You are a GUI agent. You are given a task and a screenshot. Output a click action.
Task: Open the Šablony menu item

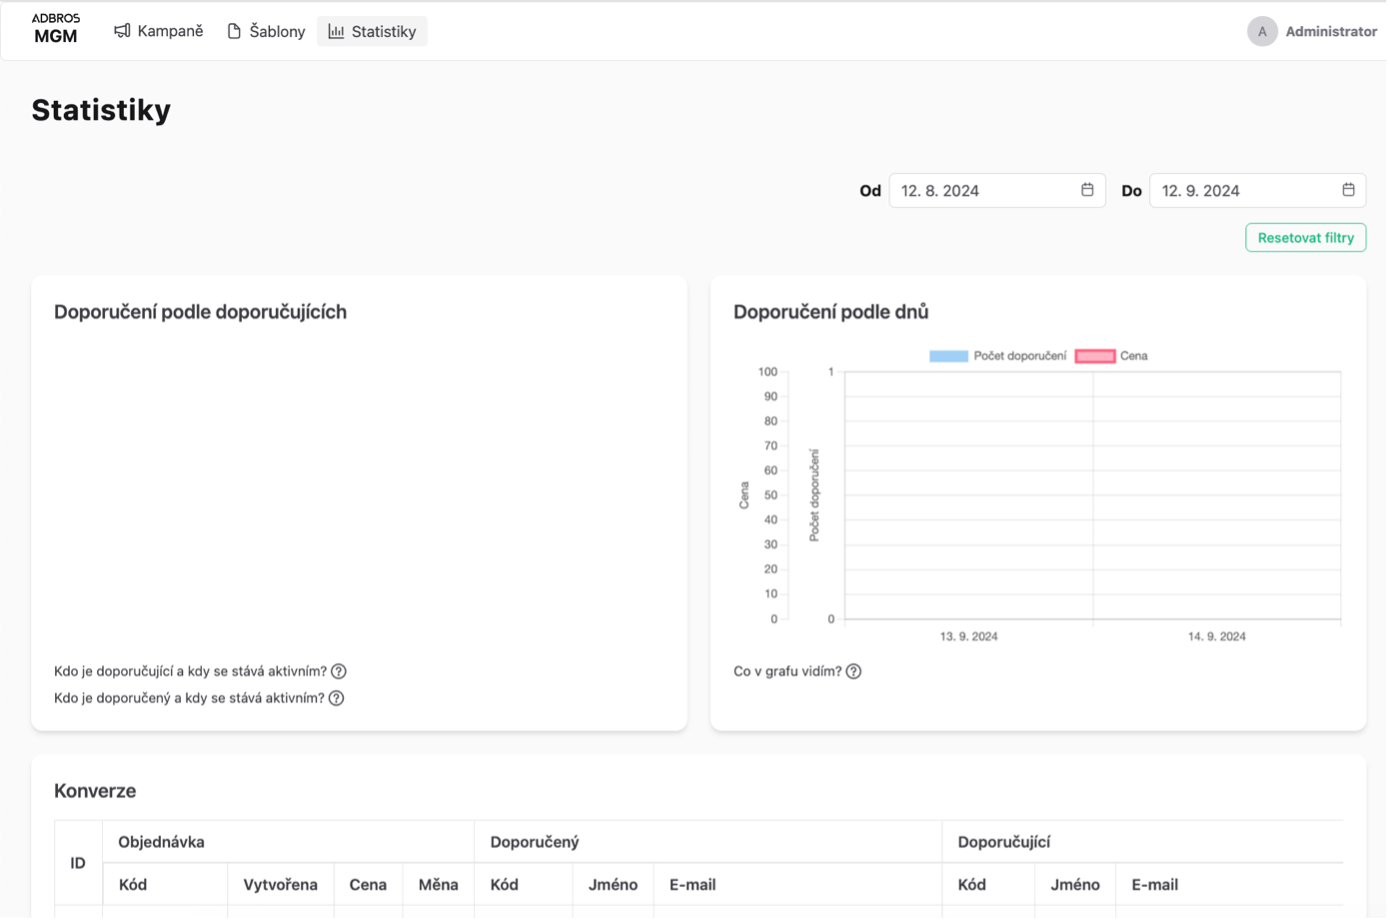(x=266, y=31)
